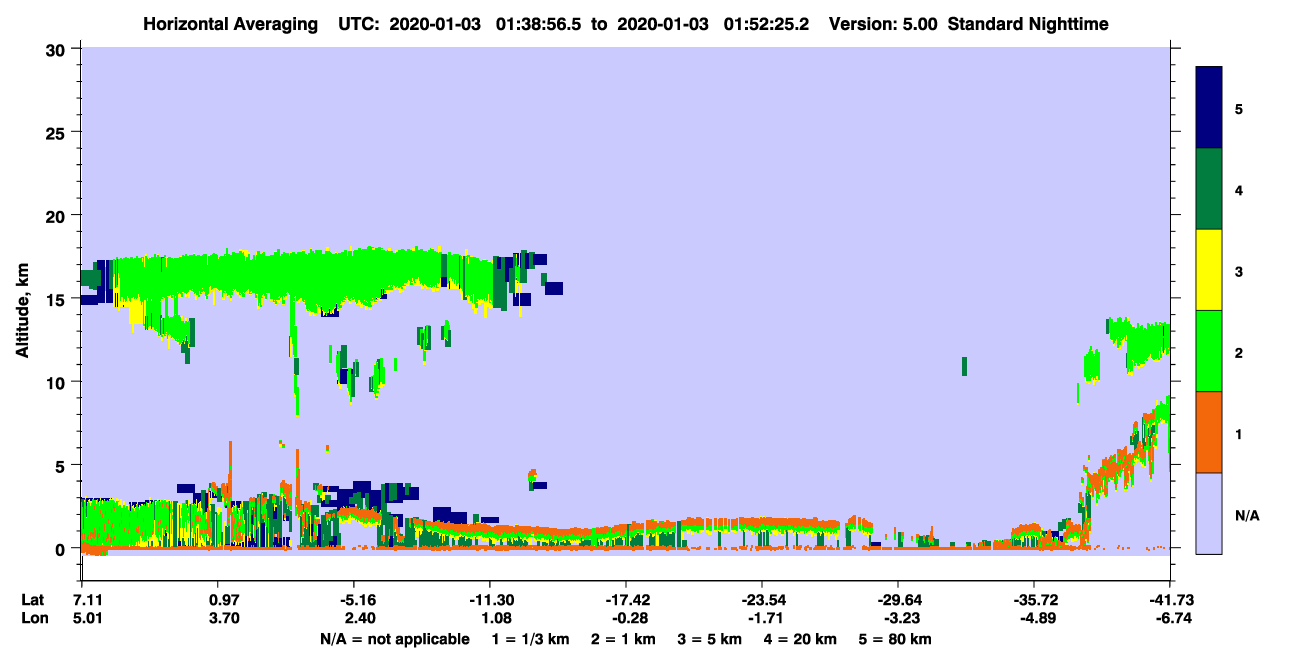Click the y-axis tick label 10
Viewport: 1300px width, 667px height.
point(57,382)
